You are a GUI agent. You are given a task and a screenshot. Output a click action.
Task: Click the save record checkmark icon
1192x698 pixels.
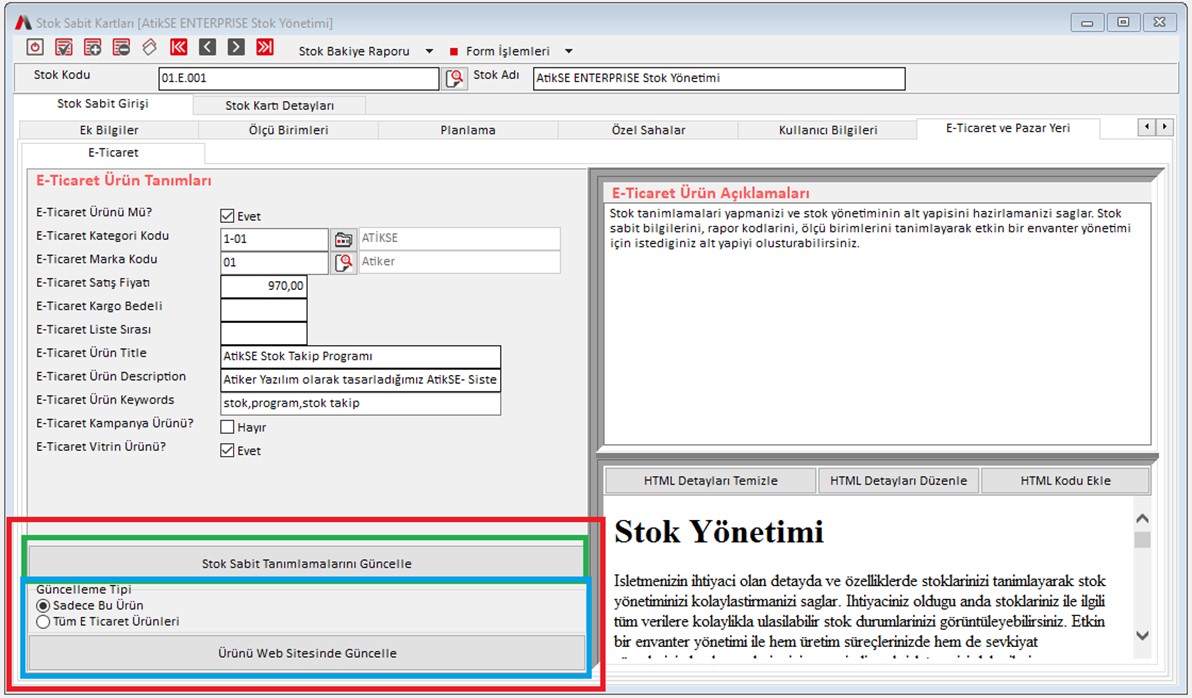click(x=64, y=47)
